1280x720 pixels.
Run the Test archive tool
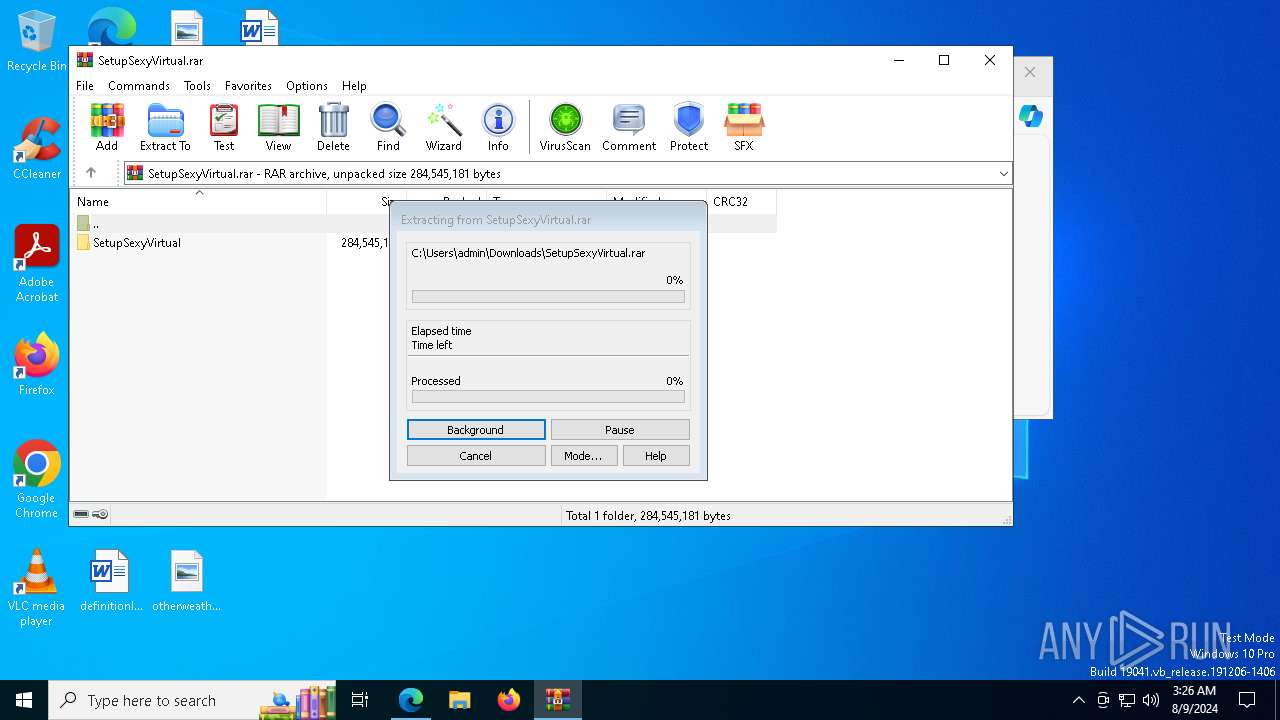coord(224,127)
